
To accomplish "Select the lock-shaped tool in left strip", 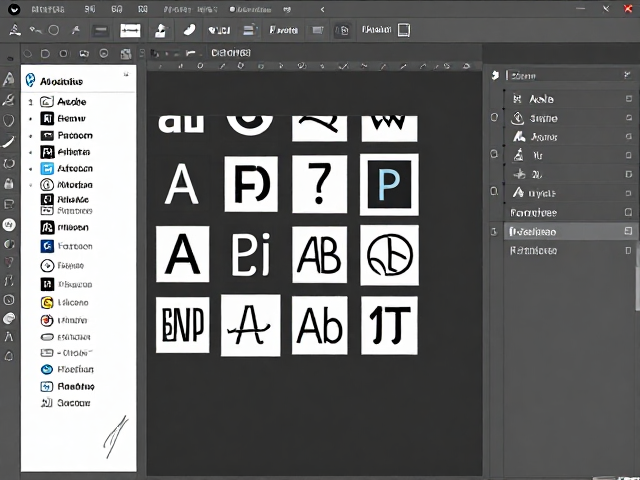I will point(9,183).
